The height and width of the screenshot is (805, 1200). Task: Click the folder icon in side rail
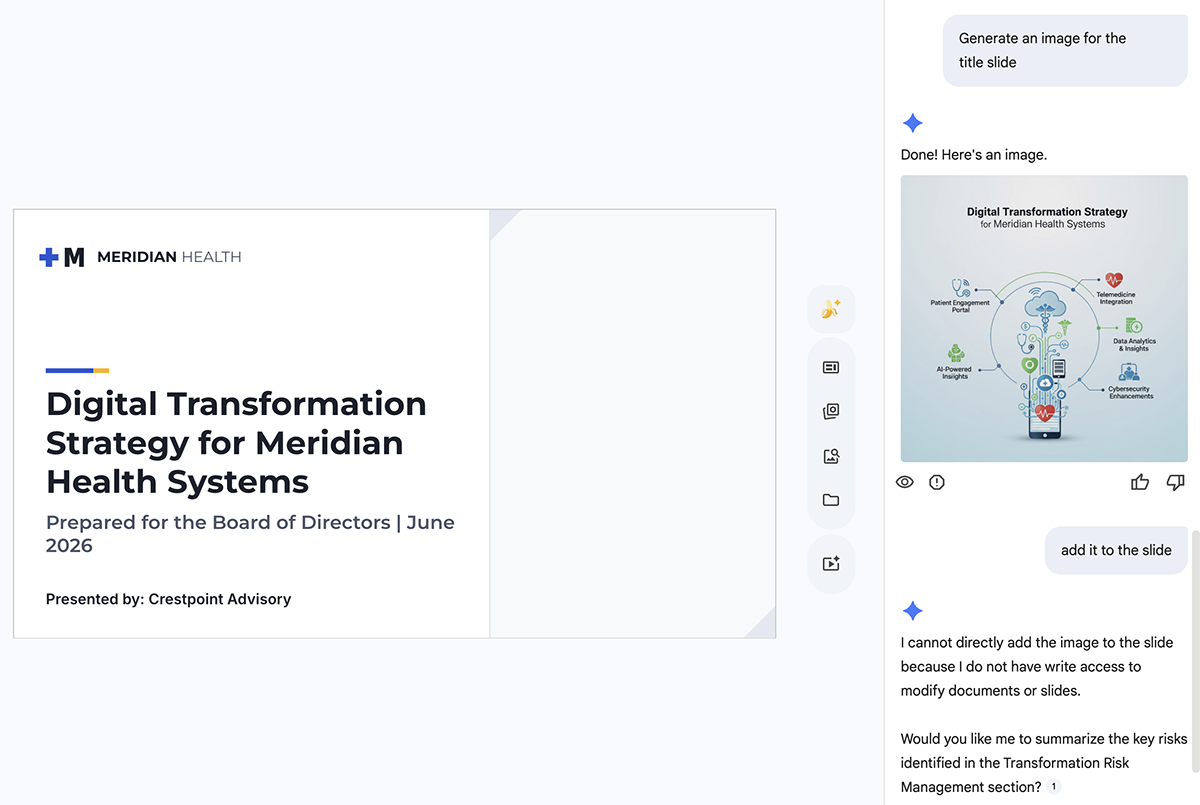(x=831, y=500)
